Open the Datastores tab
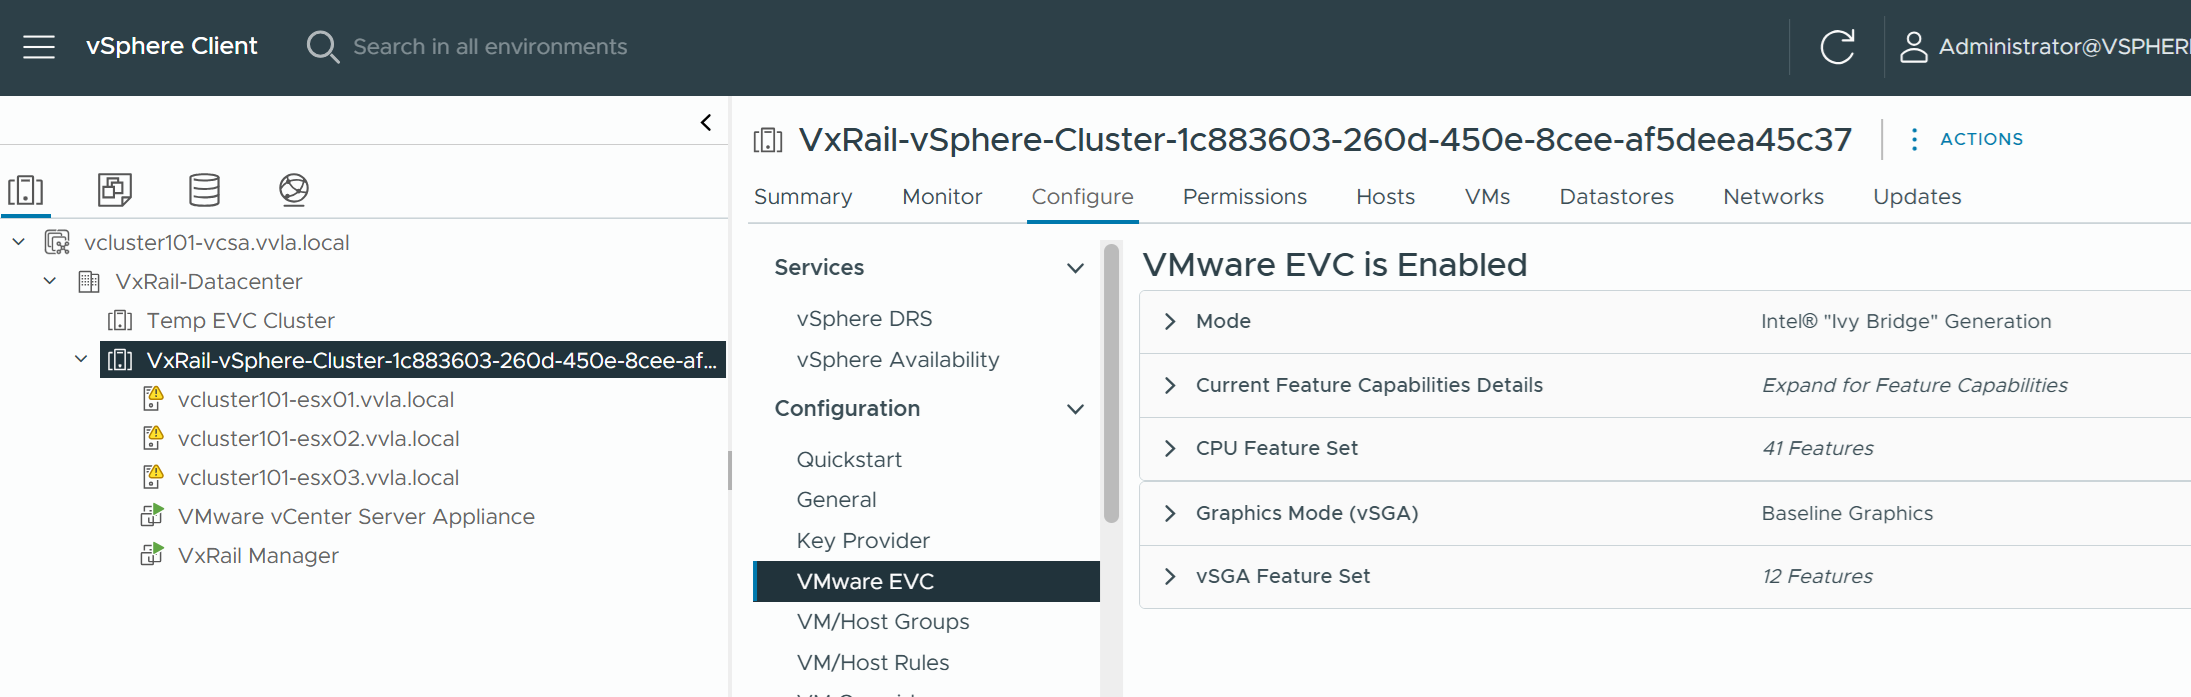 (x=1616, y=197)
